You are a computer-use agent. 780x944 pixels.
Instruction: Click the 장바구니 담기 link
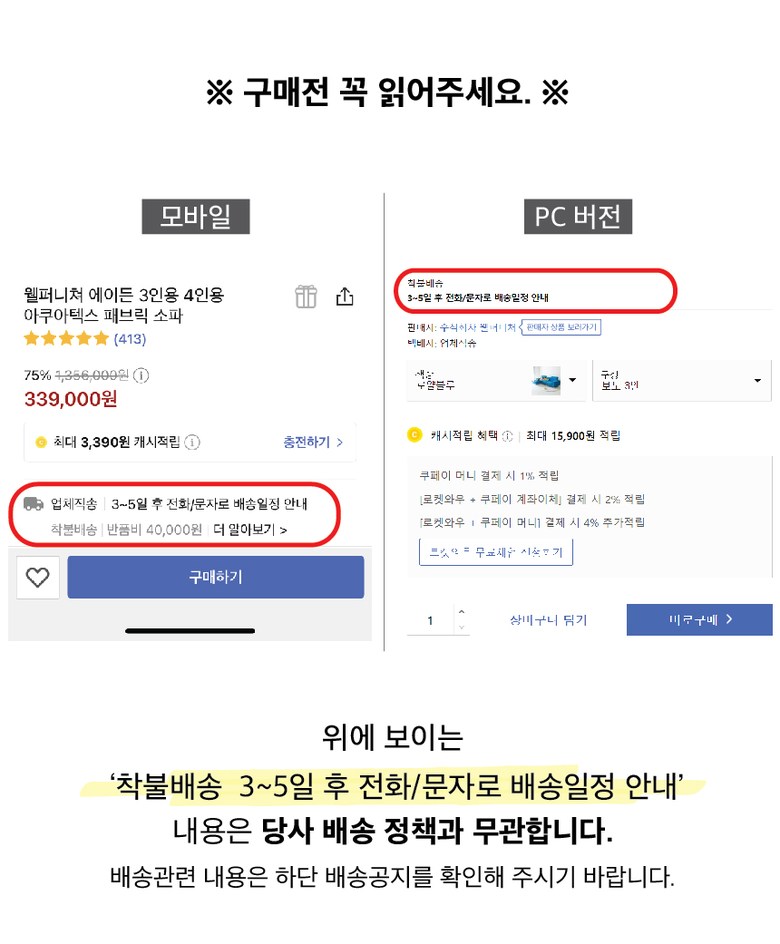(x=548, y=620)
